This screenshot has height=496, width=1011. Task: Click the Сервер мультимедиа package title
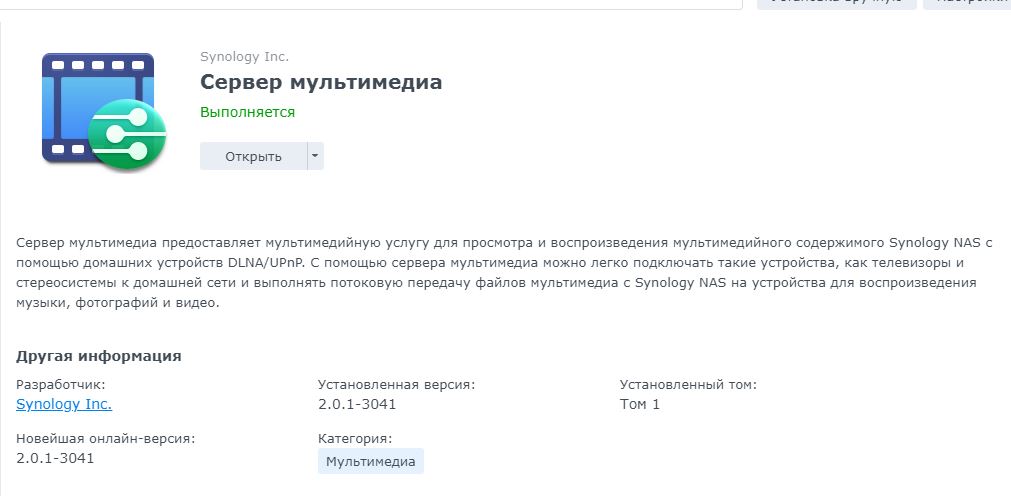pyautogui.click(x=321, y=82)
